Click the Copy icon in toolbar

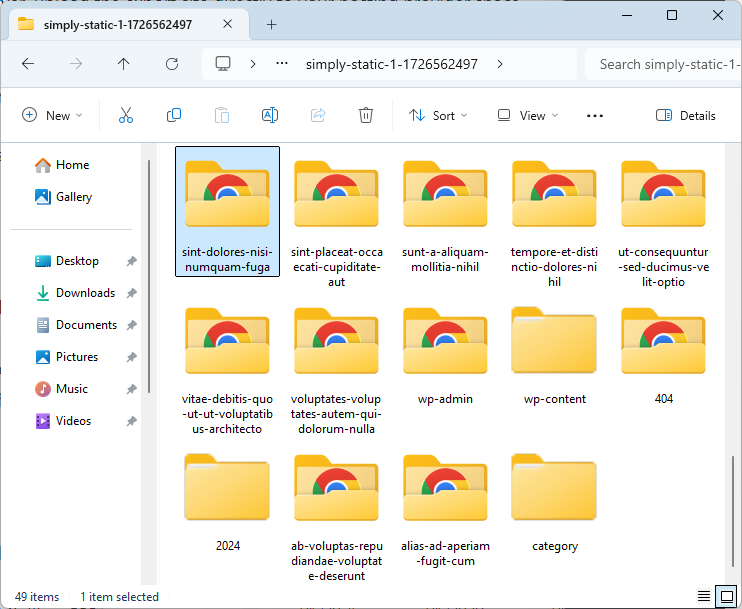[174, 116]
